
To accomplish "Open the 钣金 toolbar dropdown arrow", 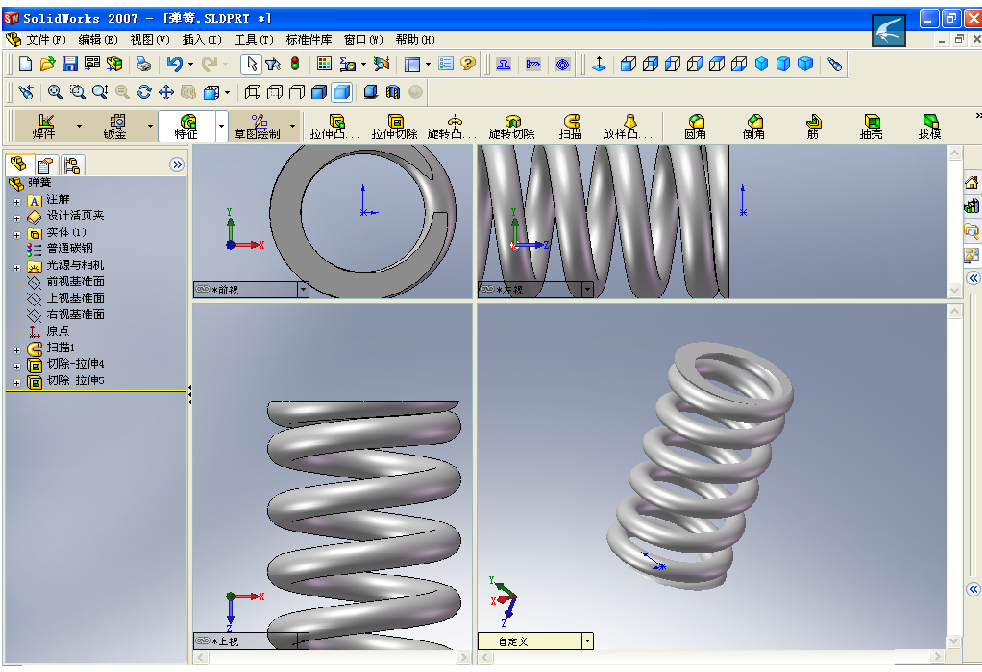I will click(x=150, y=127).
